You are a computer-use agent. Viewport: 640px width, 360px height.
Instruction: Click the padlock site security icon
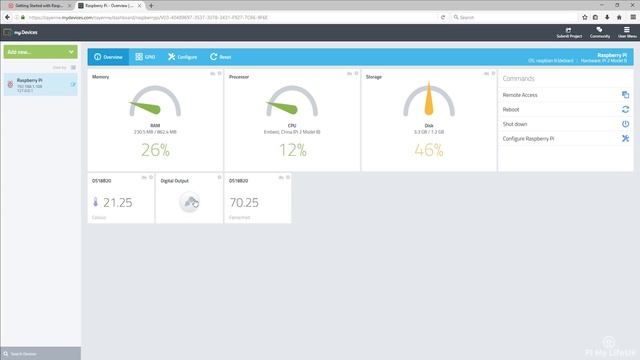[x=23, y=18]
